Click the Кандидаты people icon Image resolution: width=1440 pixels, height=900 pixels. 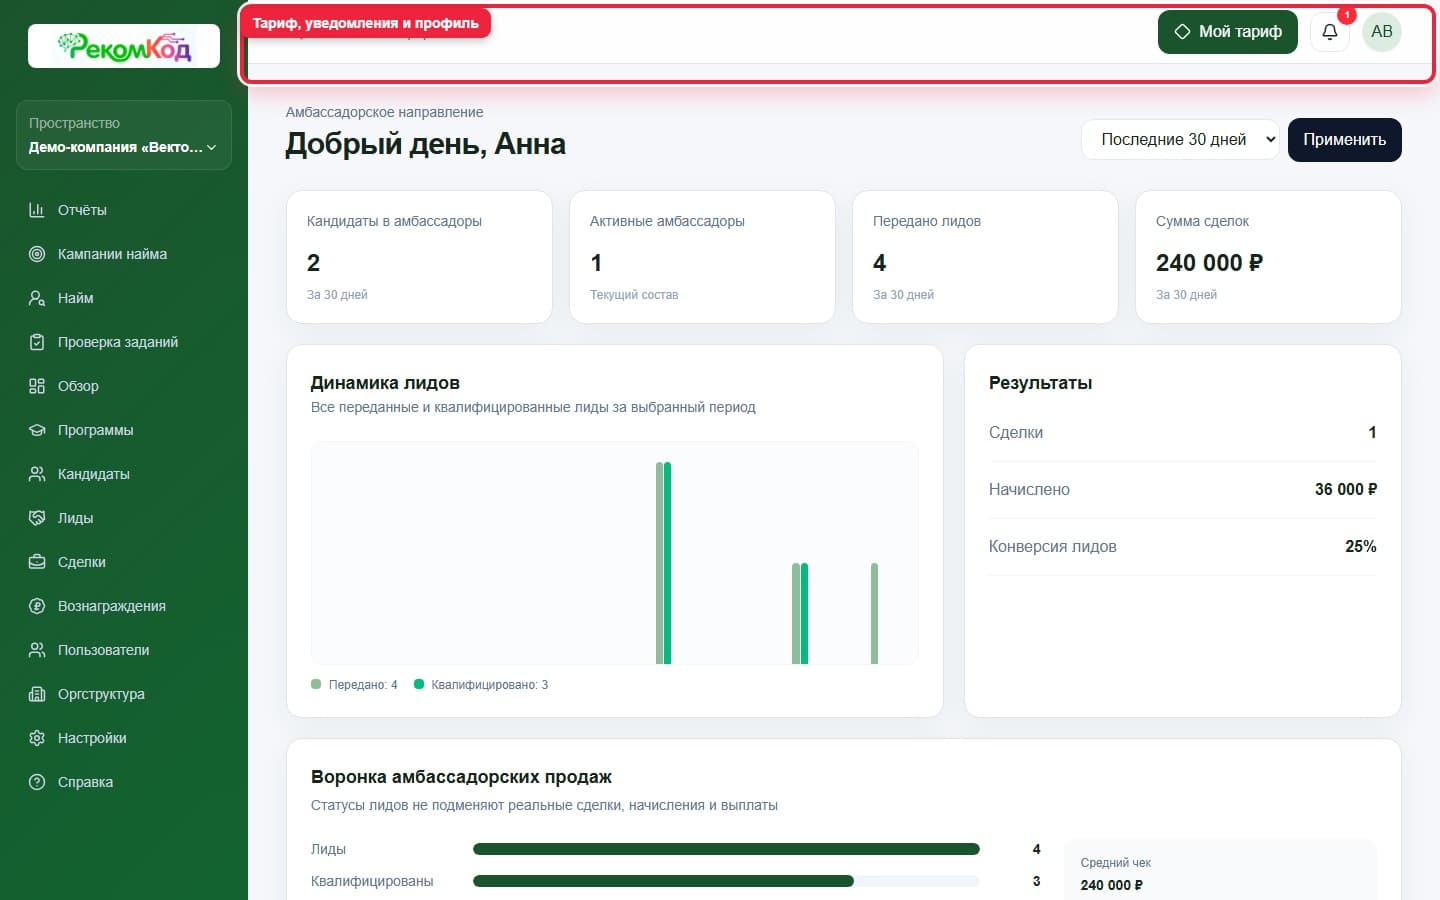point(37,474)
